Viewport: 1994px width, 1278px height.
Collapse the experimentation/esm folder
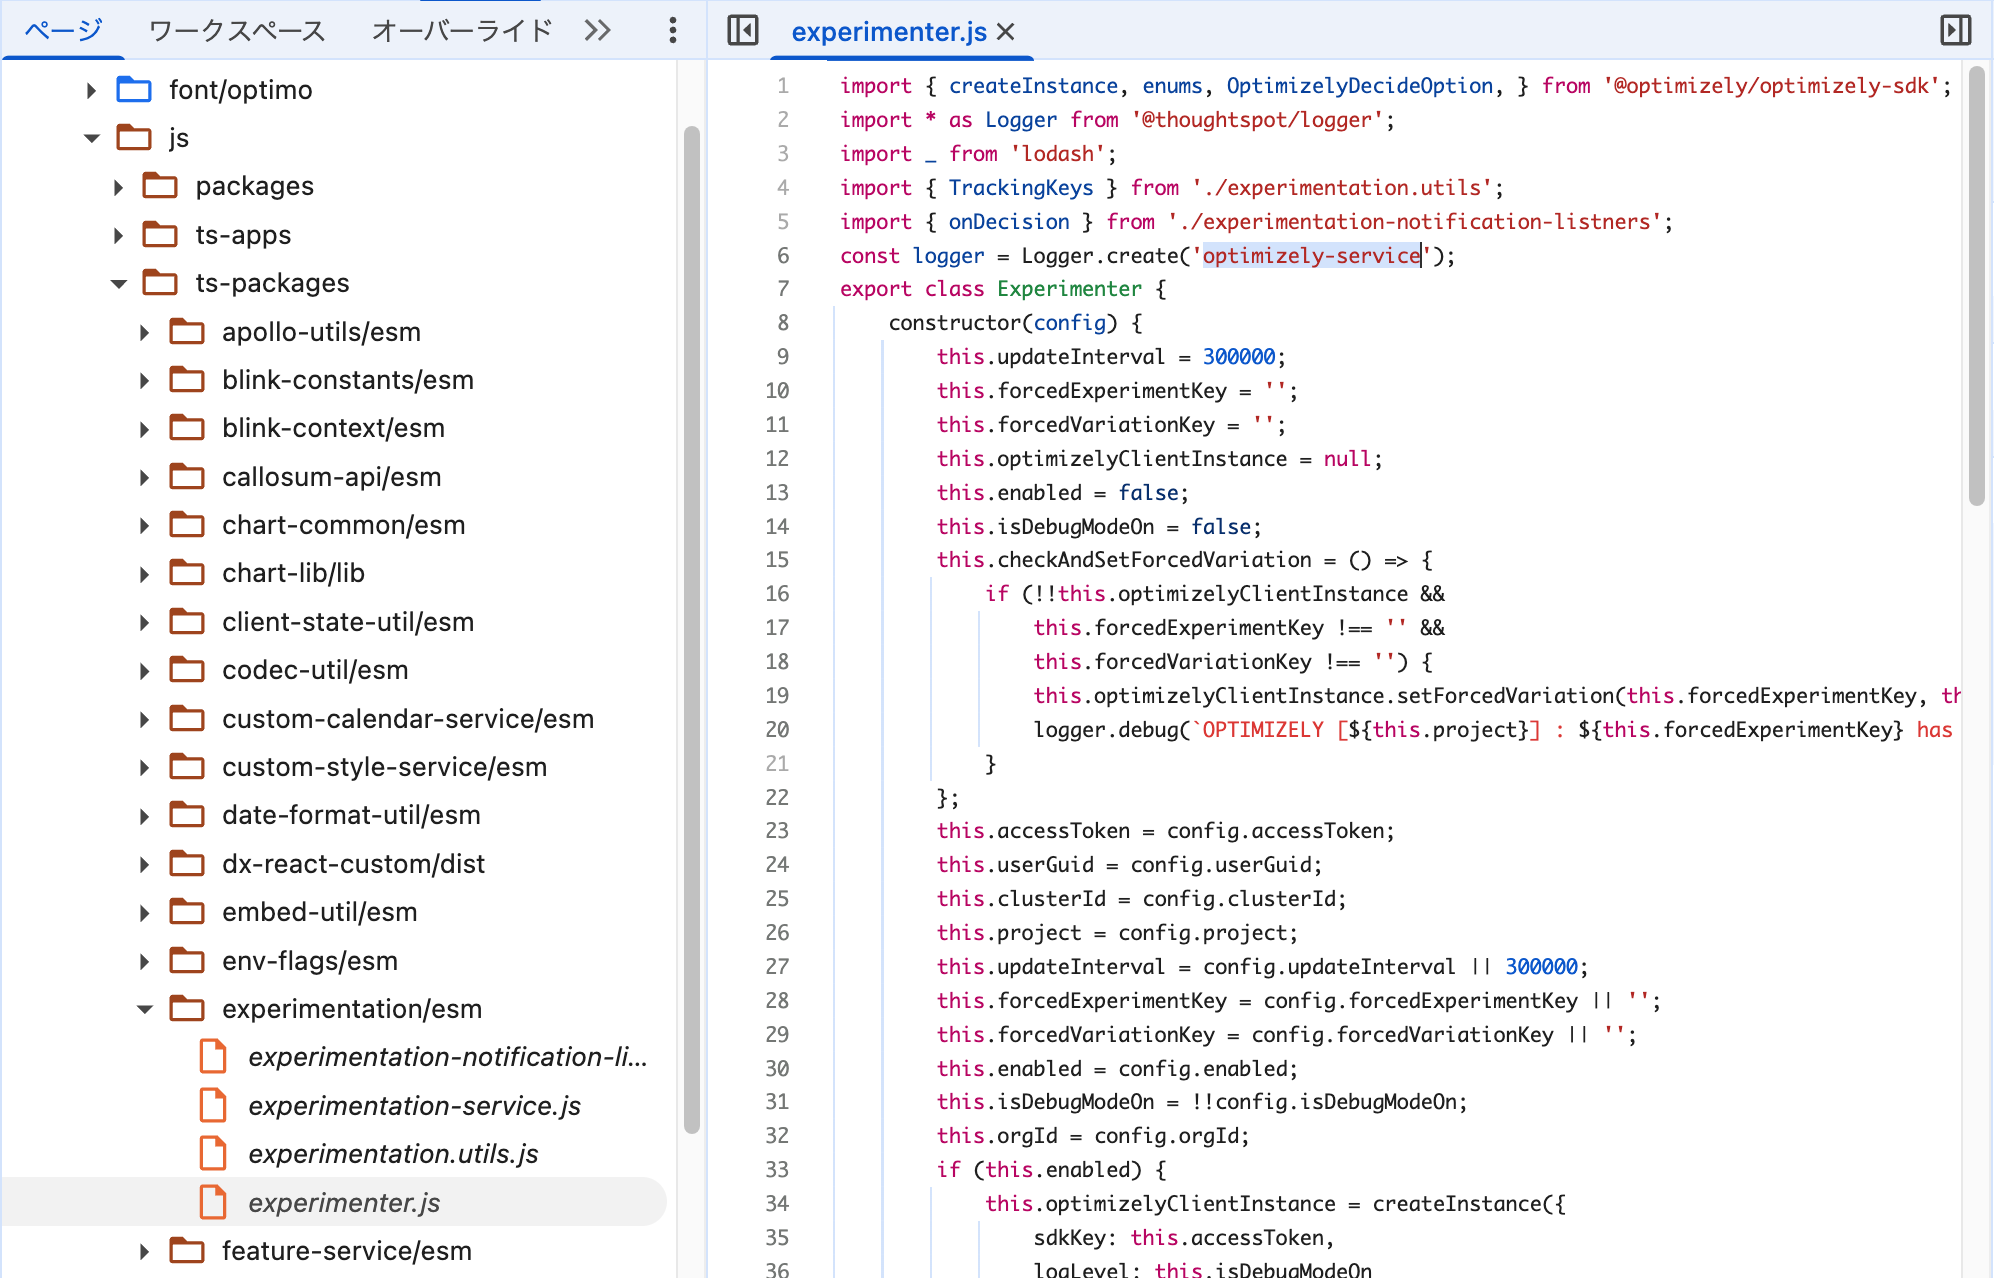pyautogui.click(x=145, y=1009)
